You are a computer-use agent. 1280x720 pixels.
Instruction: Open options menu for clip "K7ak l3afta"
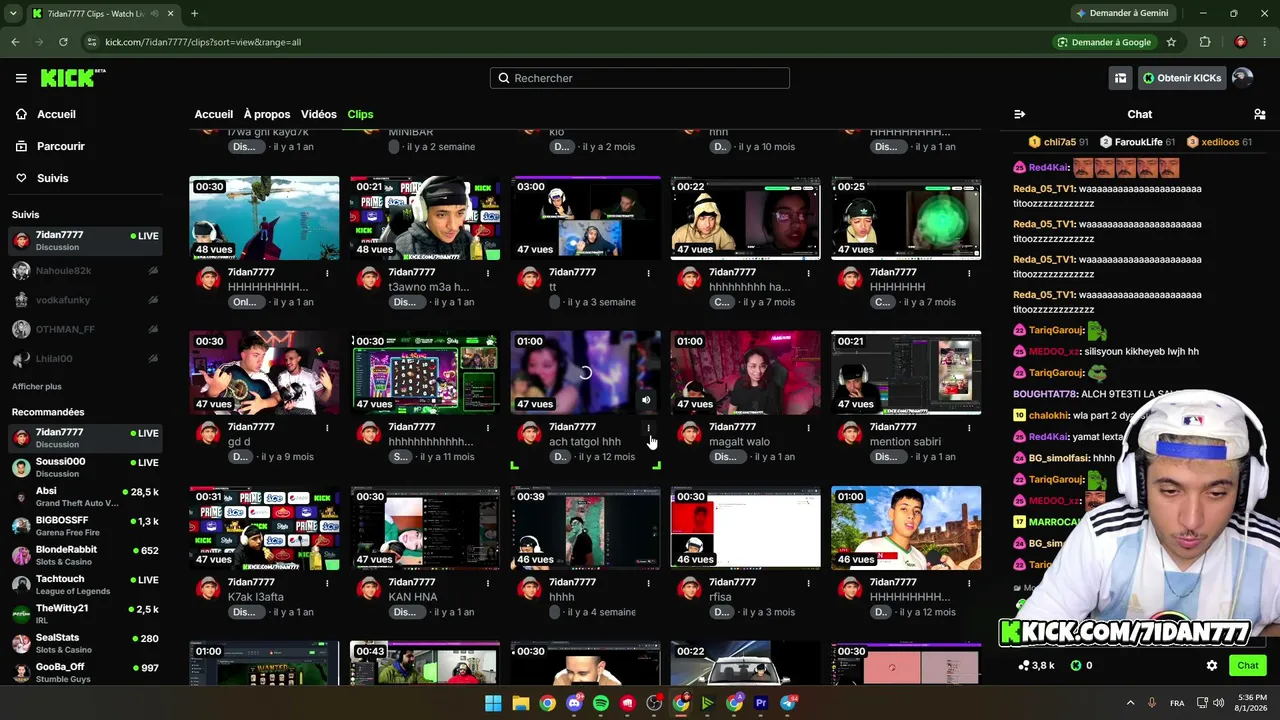point(327,582)
